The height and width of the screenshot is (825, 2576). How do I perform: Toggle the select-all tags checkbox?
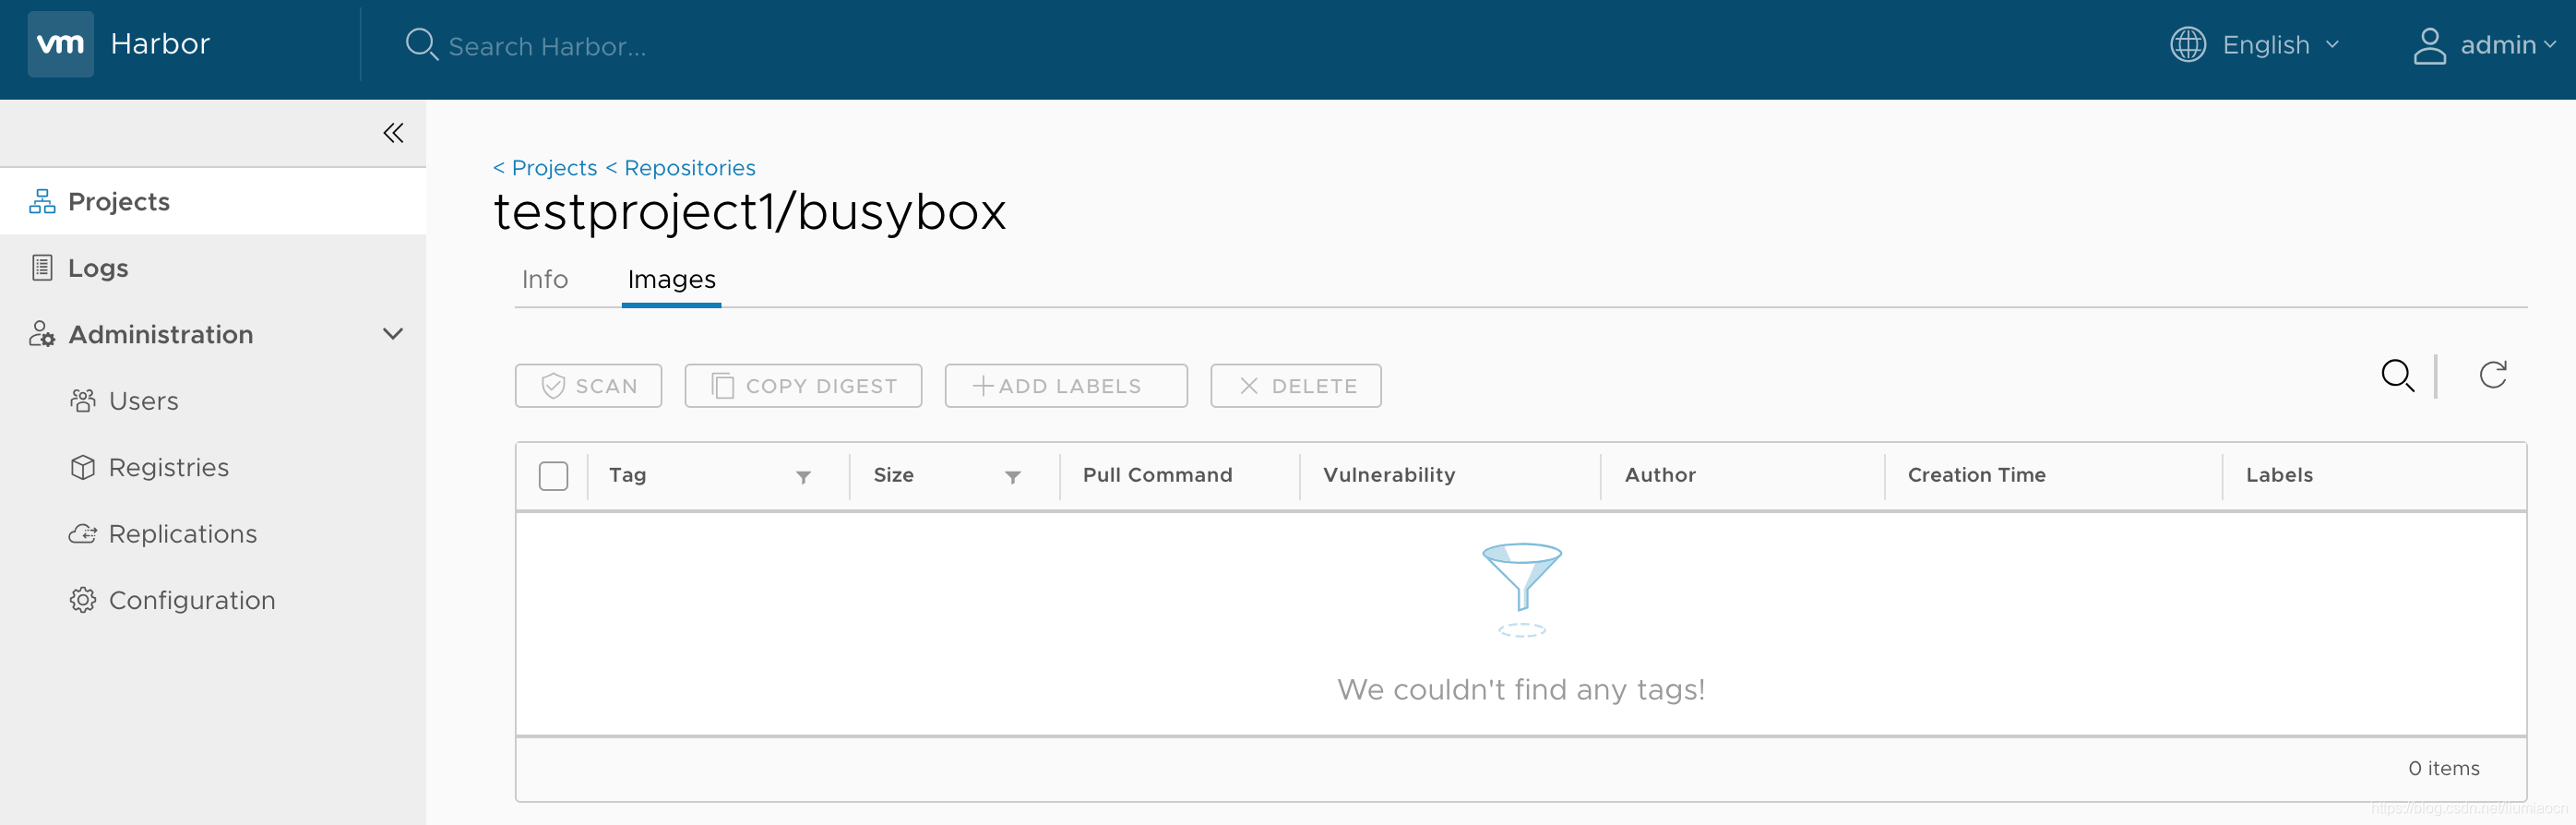pyautogui.click(x=553, y=476)
